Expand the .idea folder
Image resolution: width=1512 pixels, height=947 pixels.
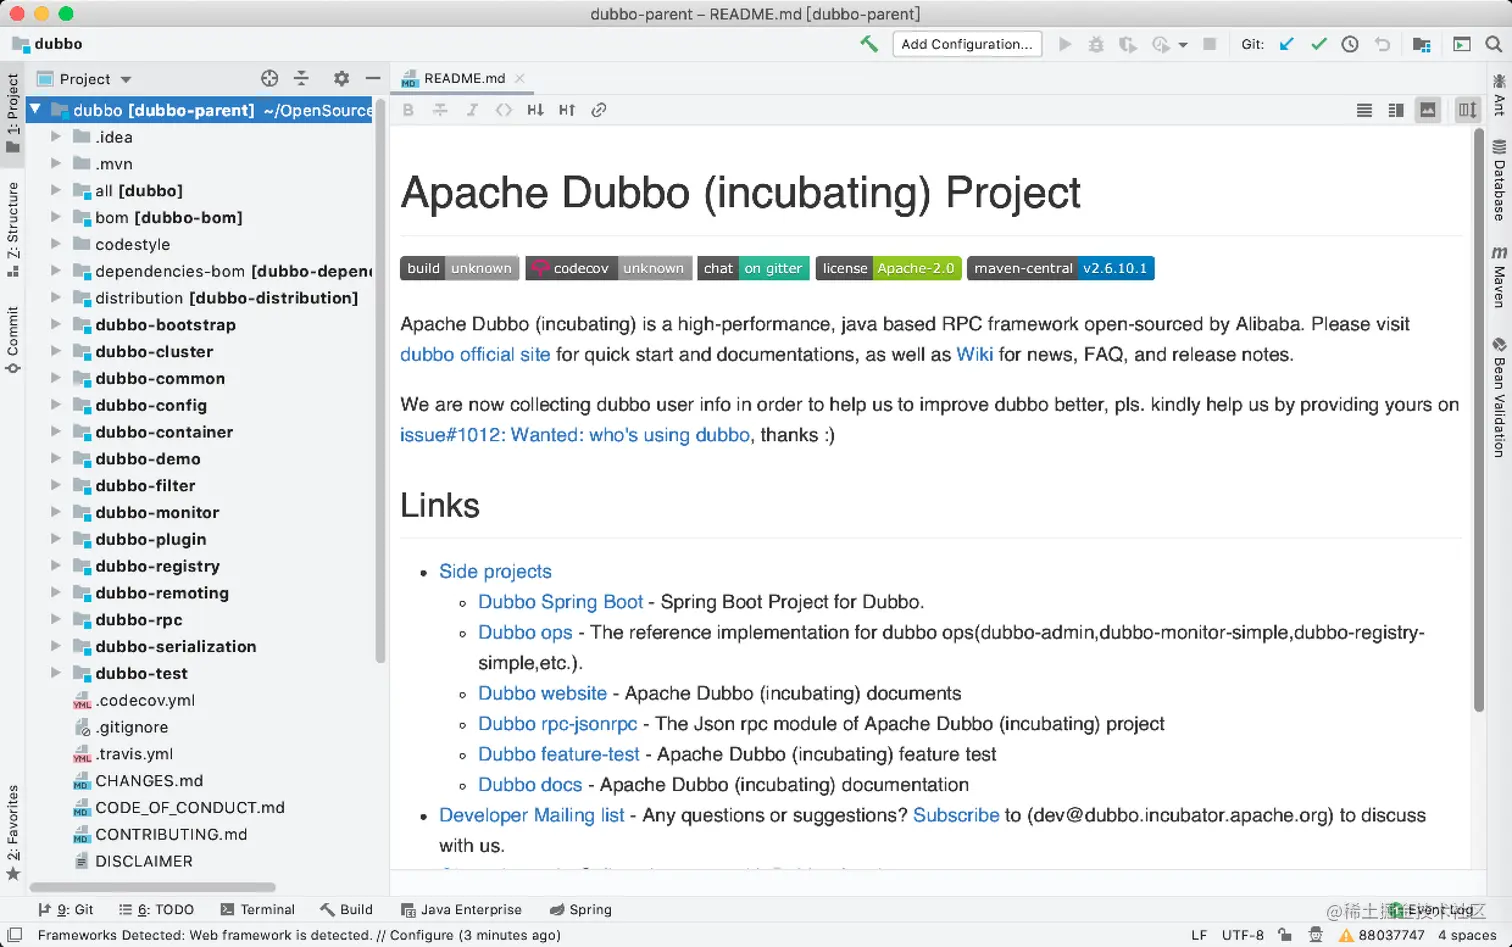pos(56,137)
